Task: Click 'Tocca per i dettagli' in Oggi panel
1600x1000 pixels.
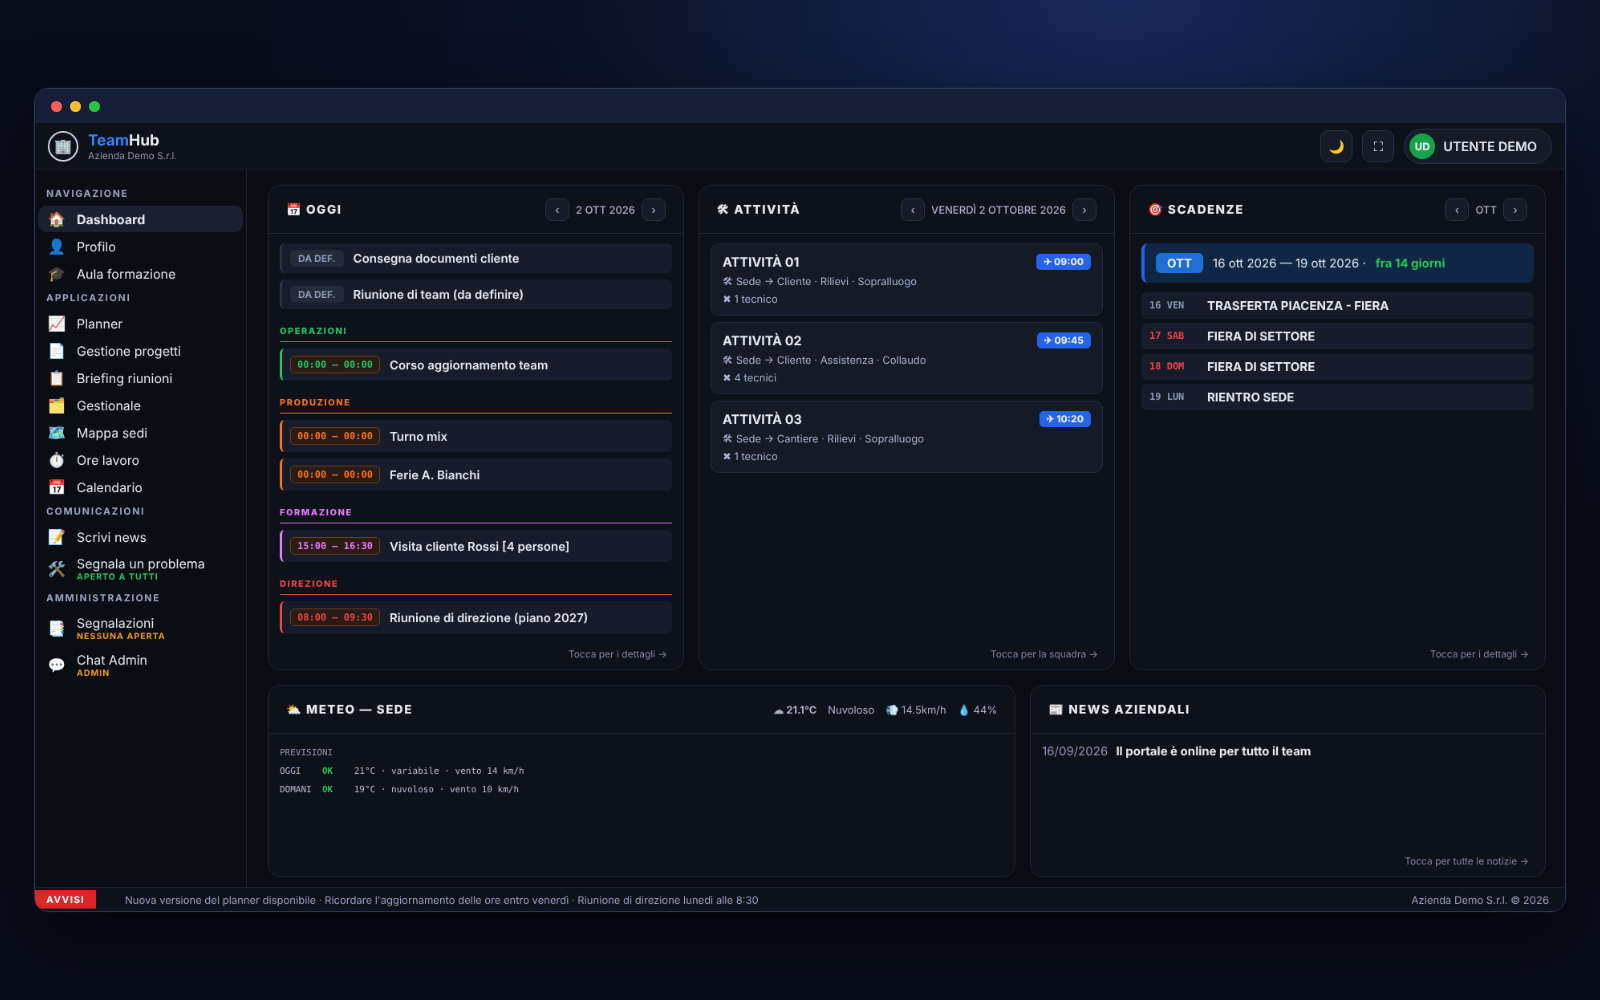Action: [617, 654]
